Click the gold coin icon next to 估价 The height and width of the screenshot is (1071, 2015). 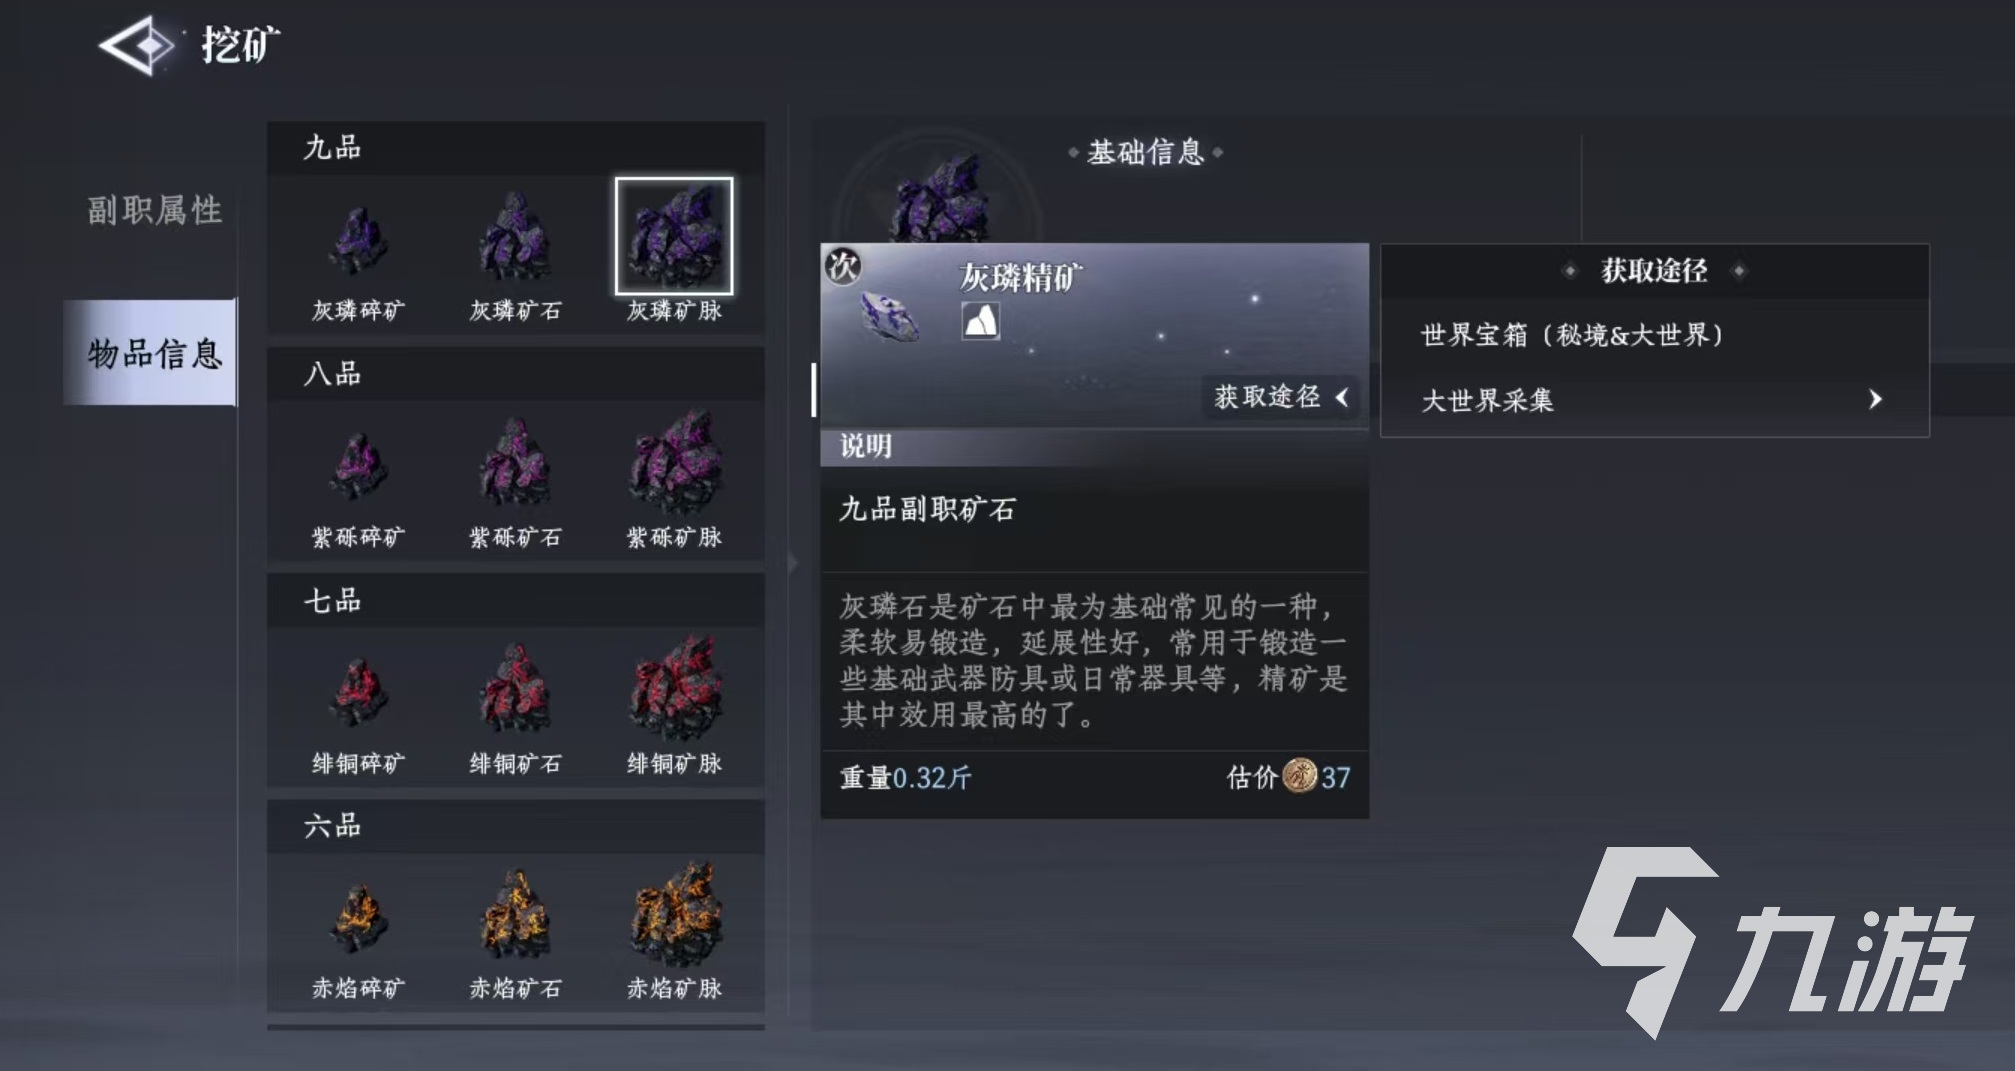(1299, 775)
